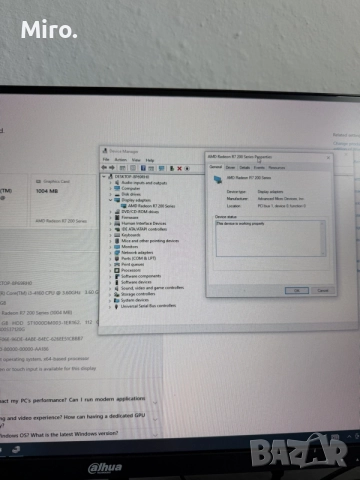Switch to the Events tab in Properties

tap(259, 167)
